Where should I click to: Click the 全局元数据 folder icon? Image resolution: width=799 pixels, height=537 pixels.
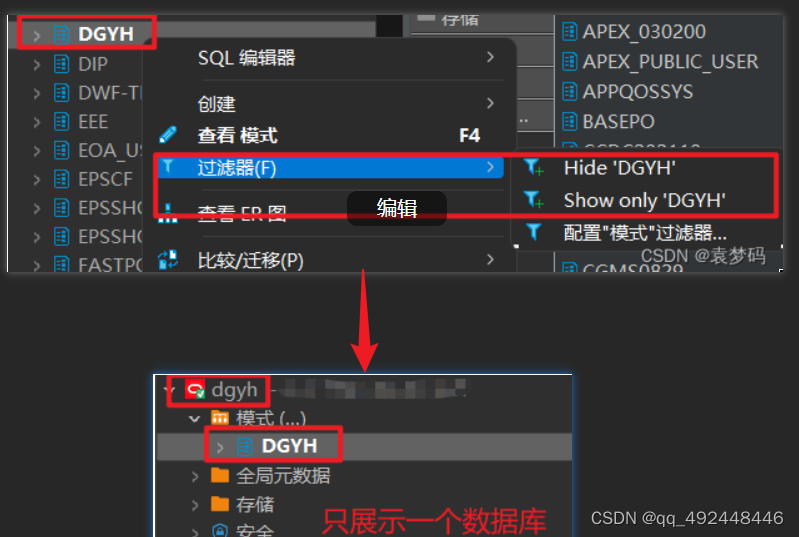[220, 474]
